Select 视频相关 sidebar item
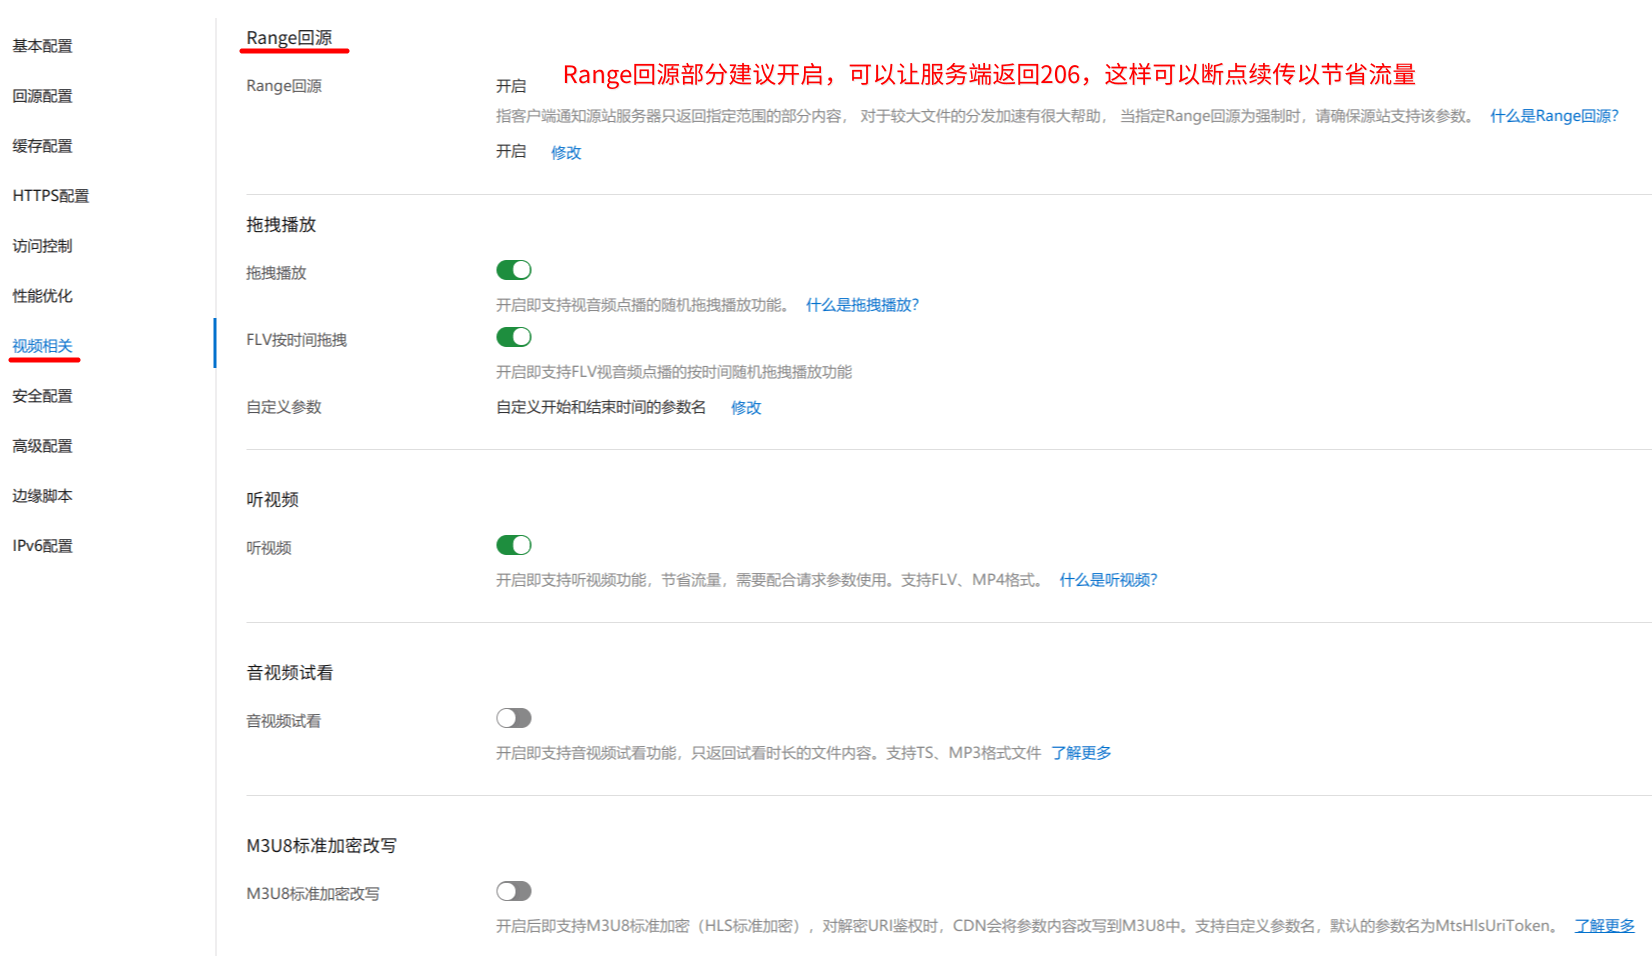Viewport: 1652px width, 956px height. click(x=42, y=346)
